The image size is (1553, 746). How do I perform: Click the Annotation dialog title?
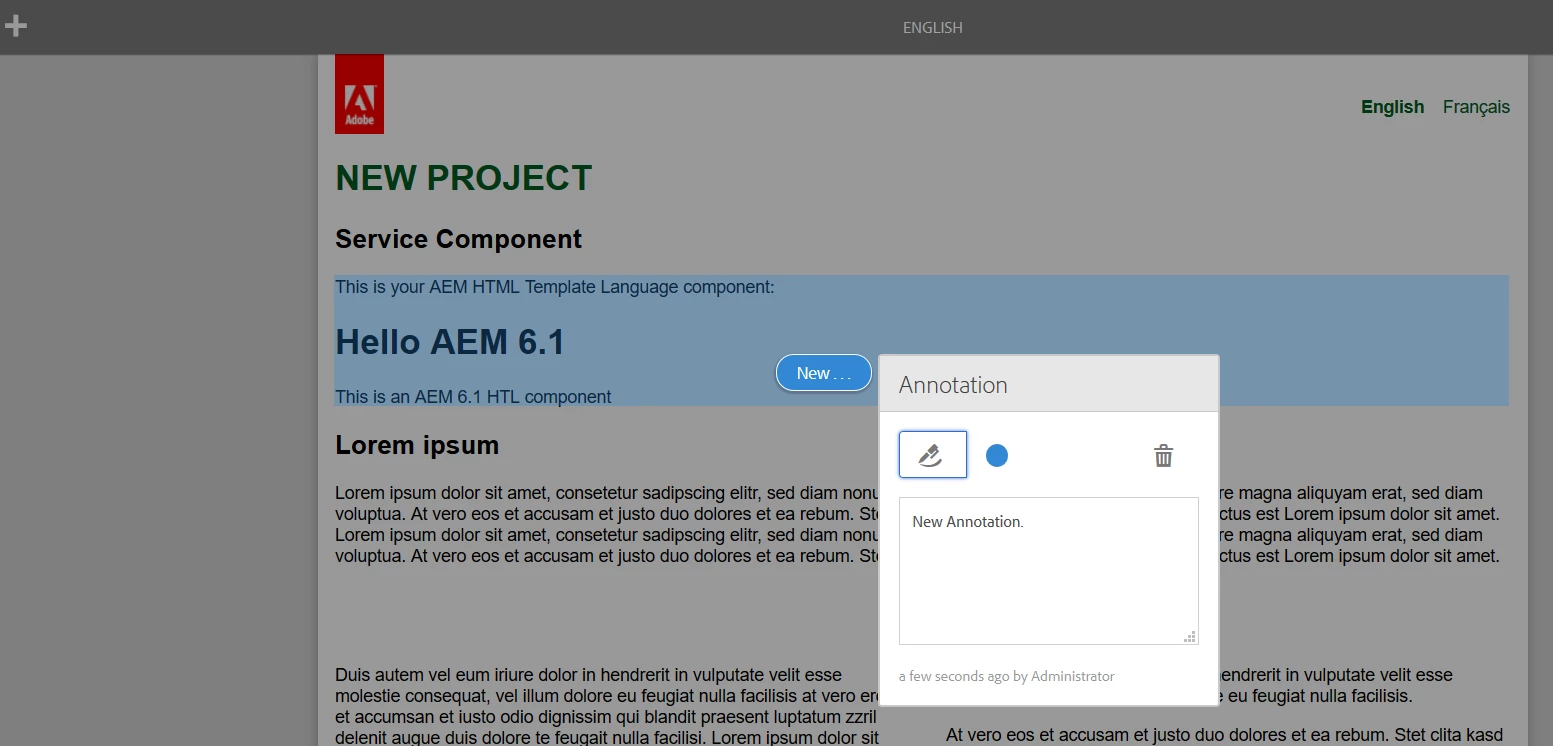pos(953,385)
